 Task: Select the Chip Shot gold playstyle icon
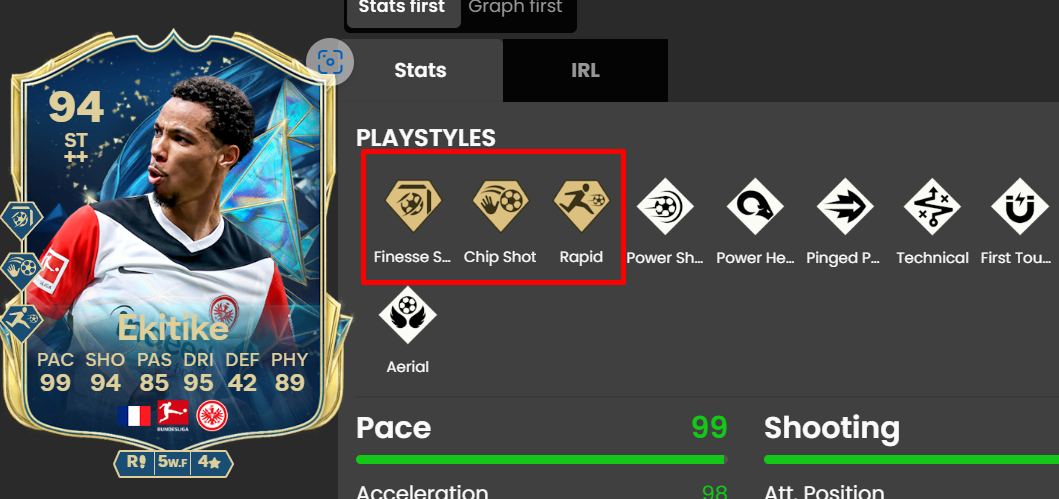pos(500,202)
